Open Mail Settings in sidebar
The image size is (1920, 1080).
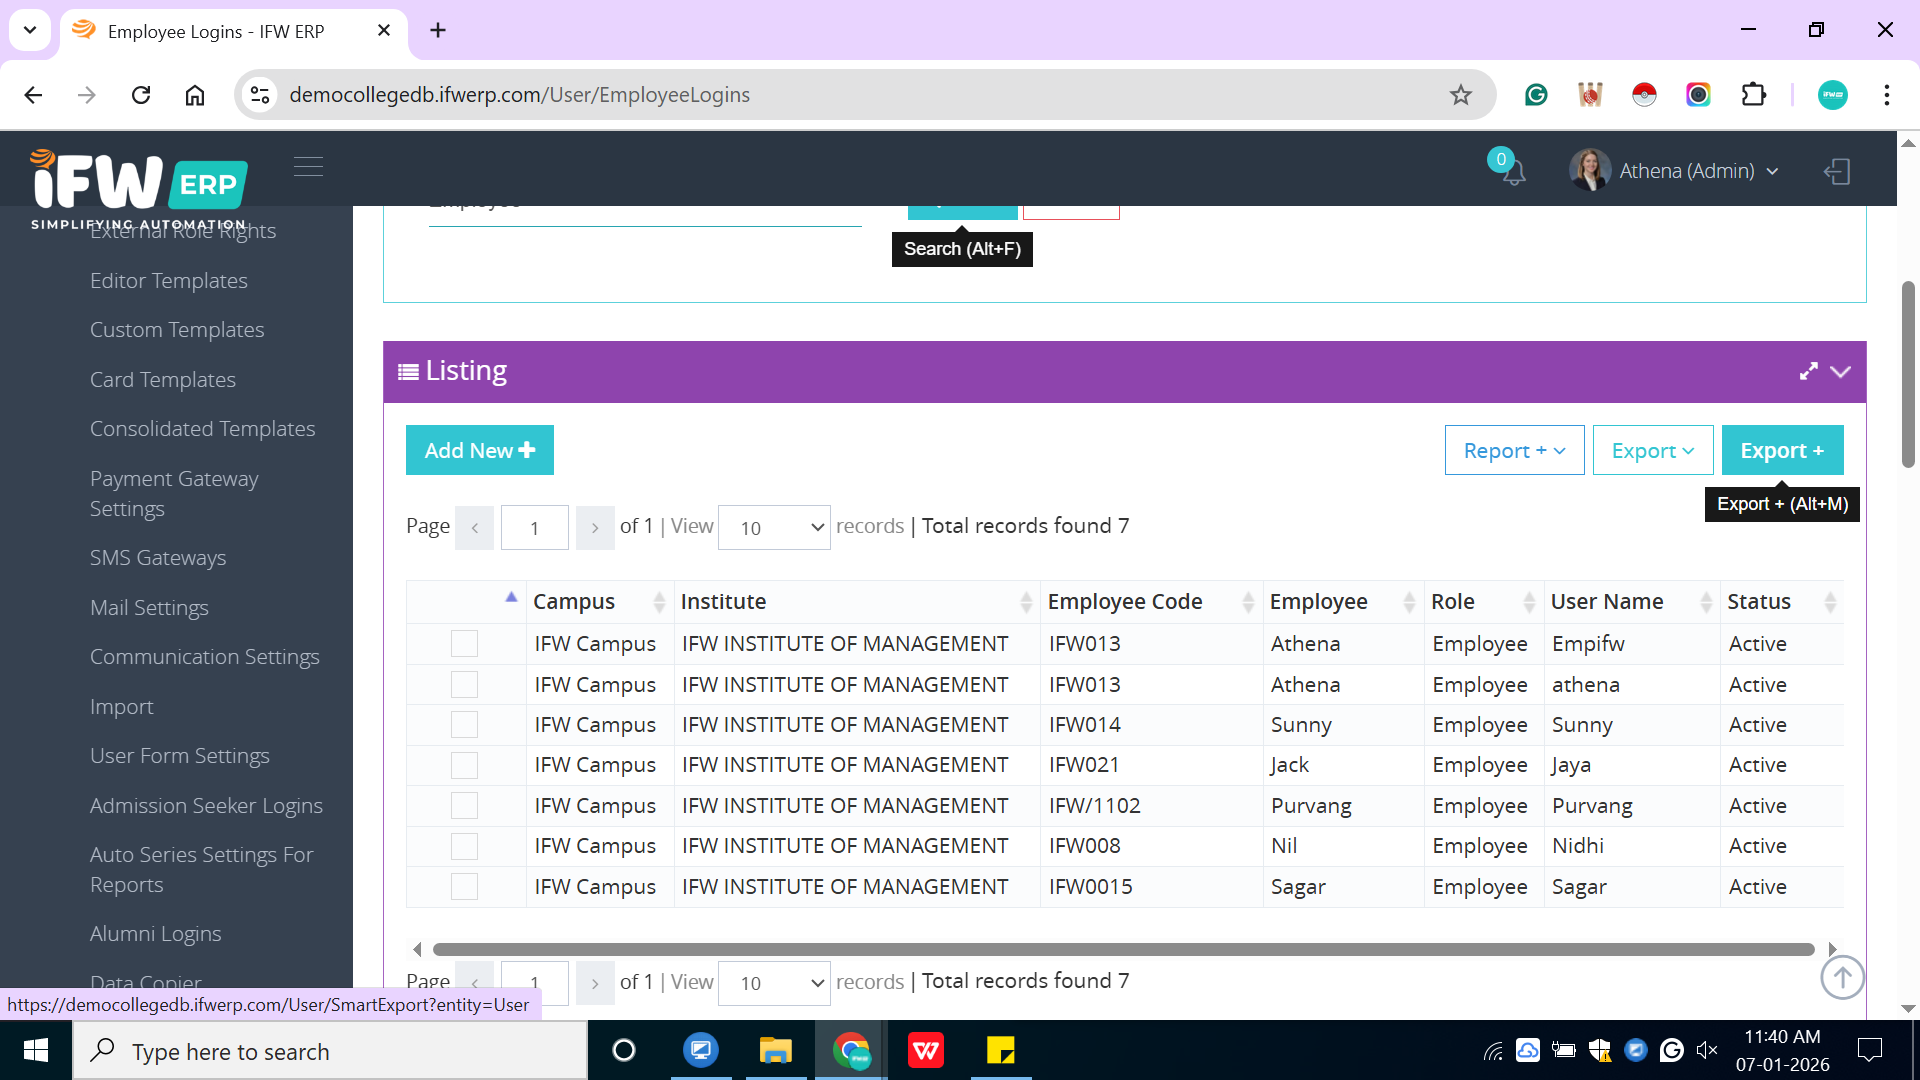(x=149, y=608)
